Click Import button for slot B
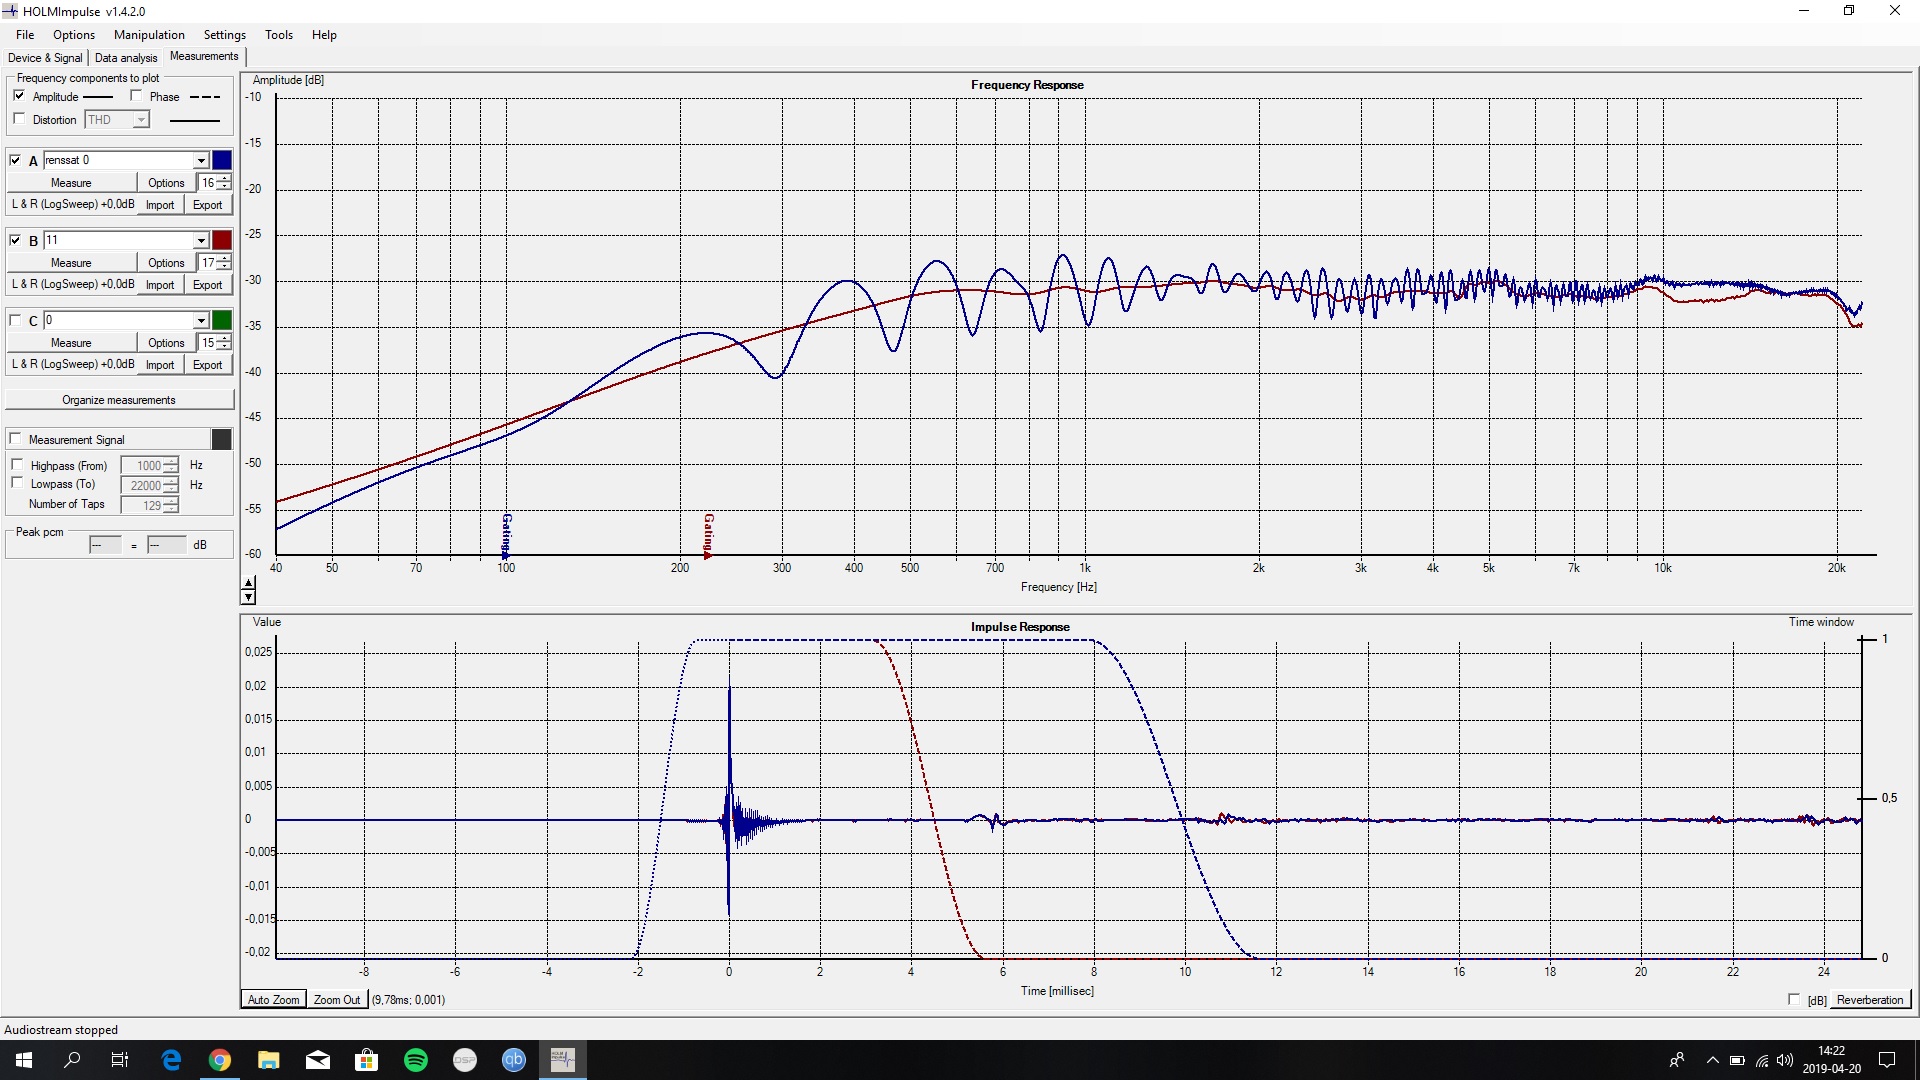Image resolution: width=1920 pixels, height=1080 pixels. 160,285
